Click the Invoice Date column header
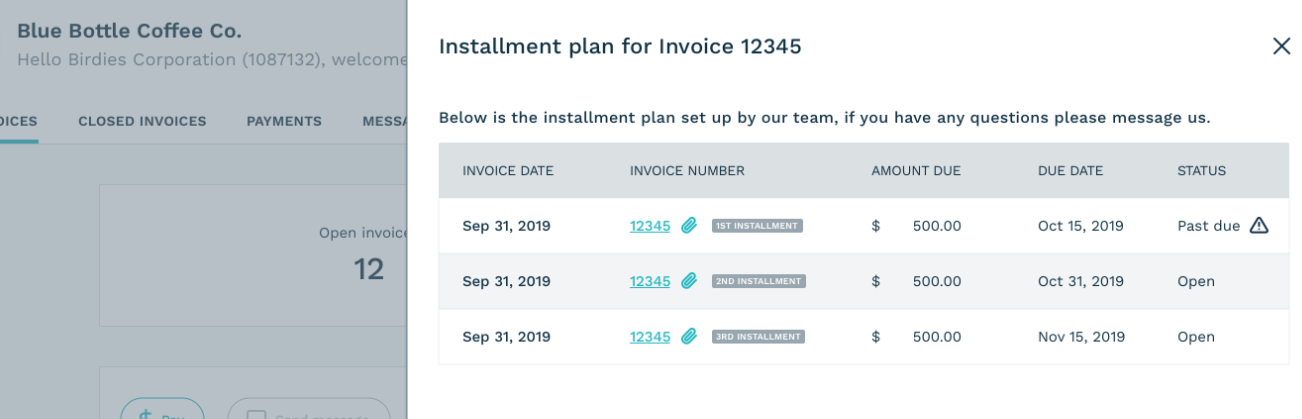The height and width of the screenshot is (419, 1302). (507, 171)
